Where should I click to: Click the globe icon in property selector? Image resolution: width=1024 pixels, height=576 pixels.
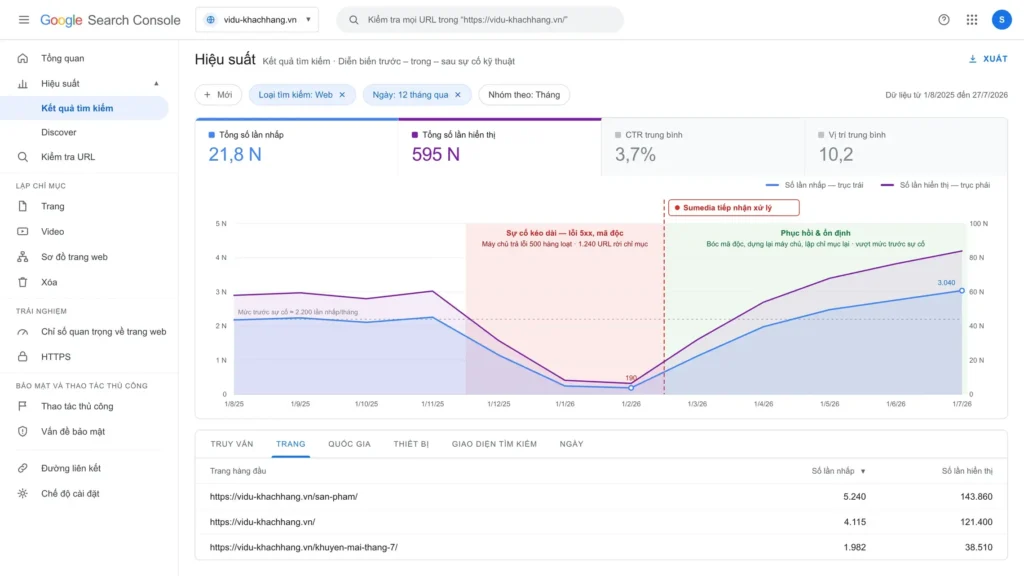210,20
